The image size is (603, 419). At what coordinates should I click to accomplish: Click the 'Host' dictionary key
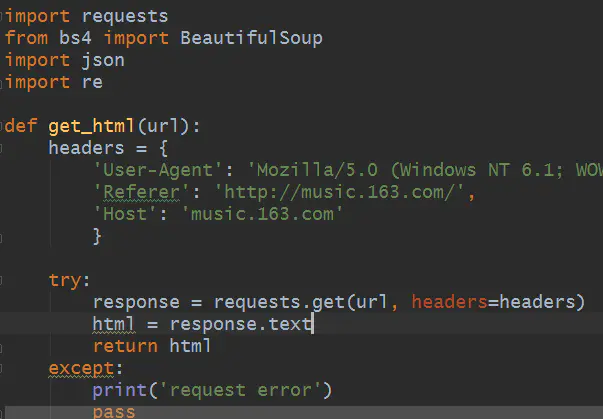pyautogui.click(x=125, y=214)
